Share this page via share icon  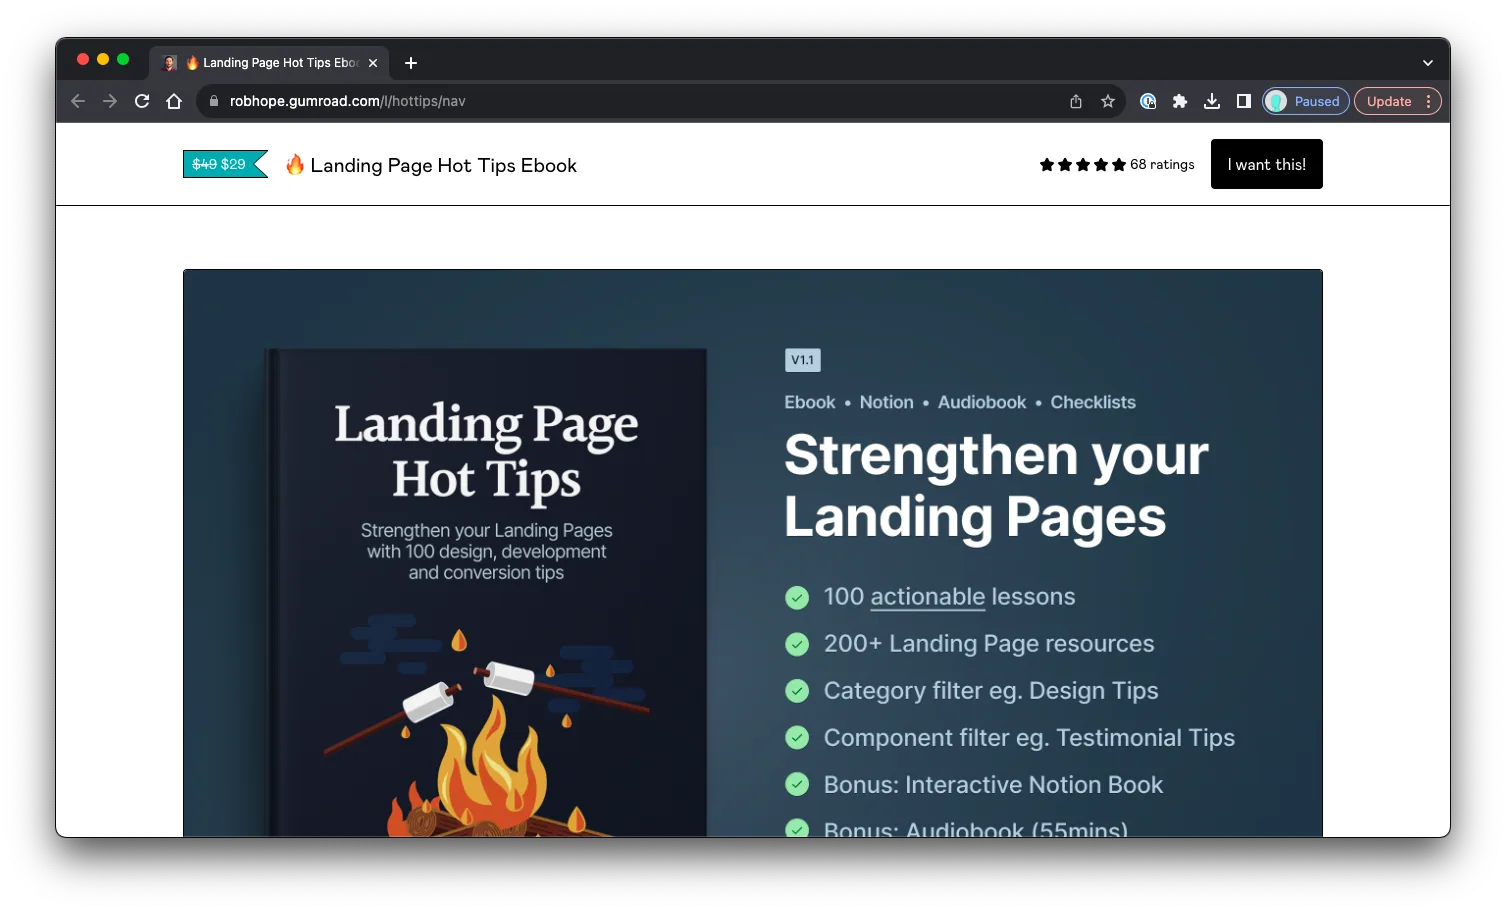[1076, 101]
